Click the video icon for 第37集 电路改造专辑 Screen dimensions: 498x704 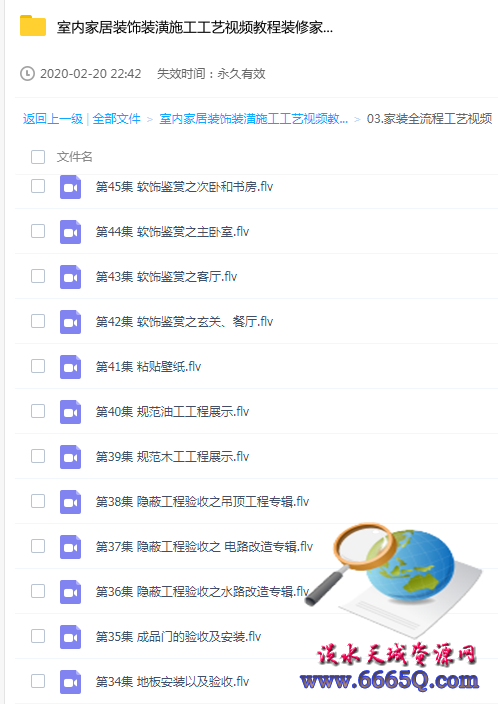[x=71, y=546]
